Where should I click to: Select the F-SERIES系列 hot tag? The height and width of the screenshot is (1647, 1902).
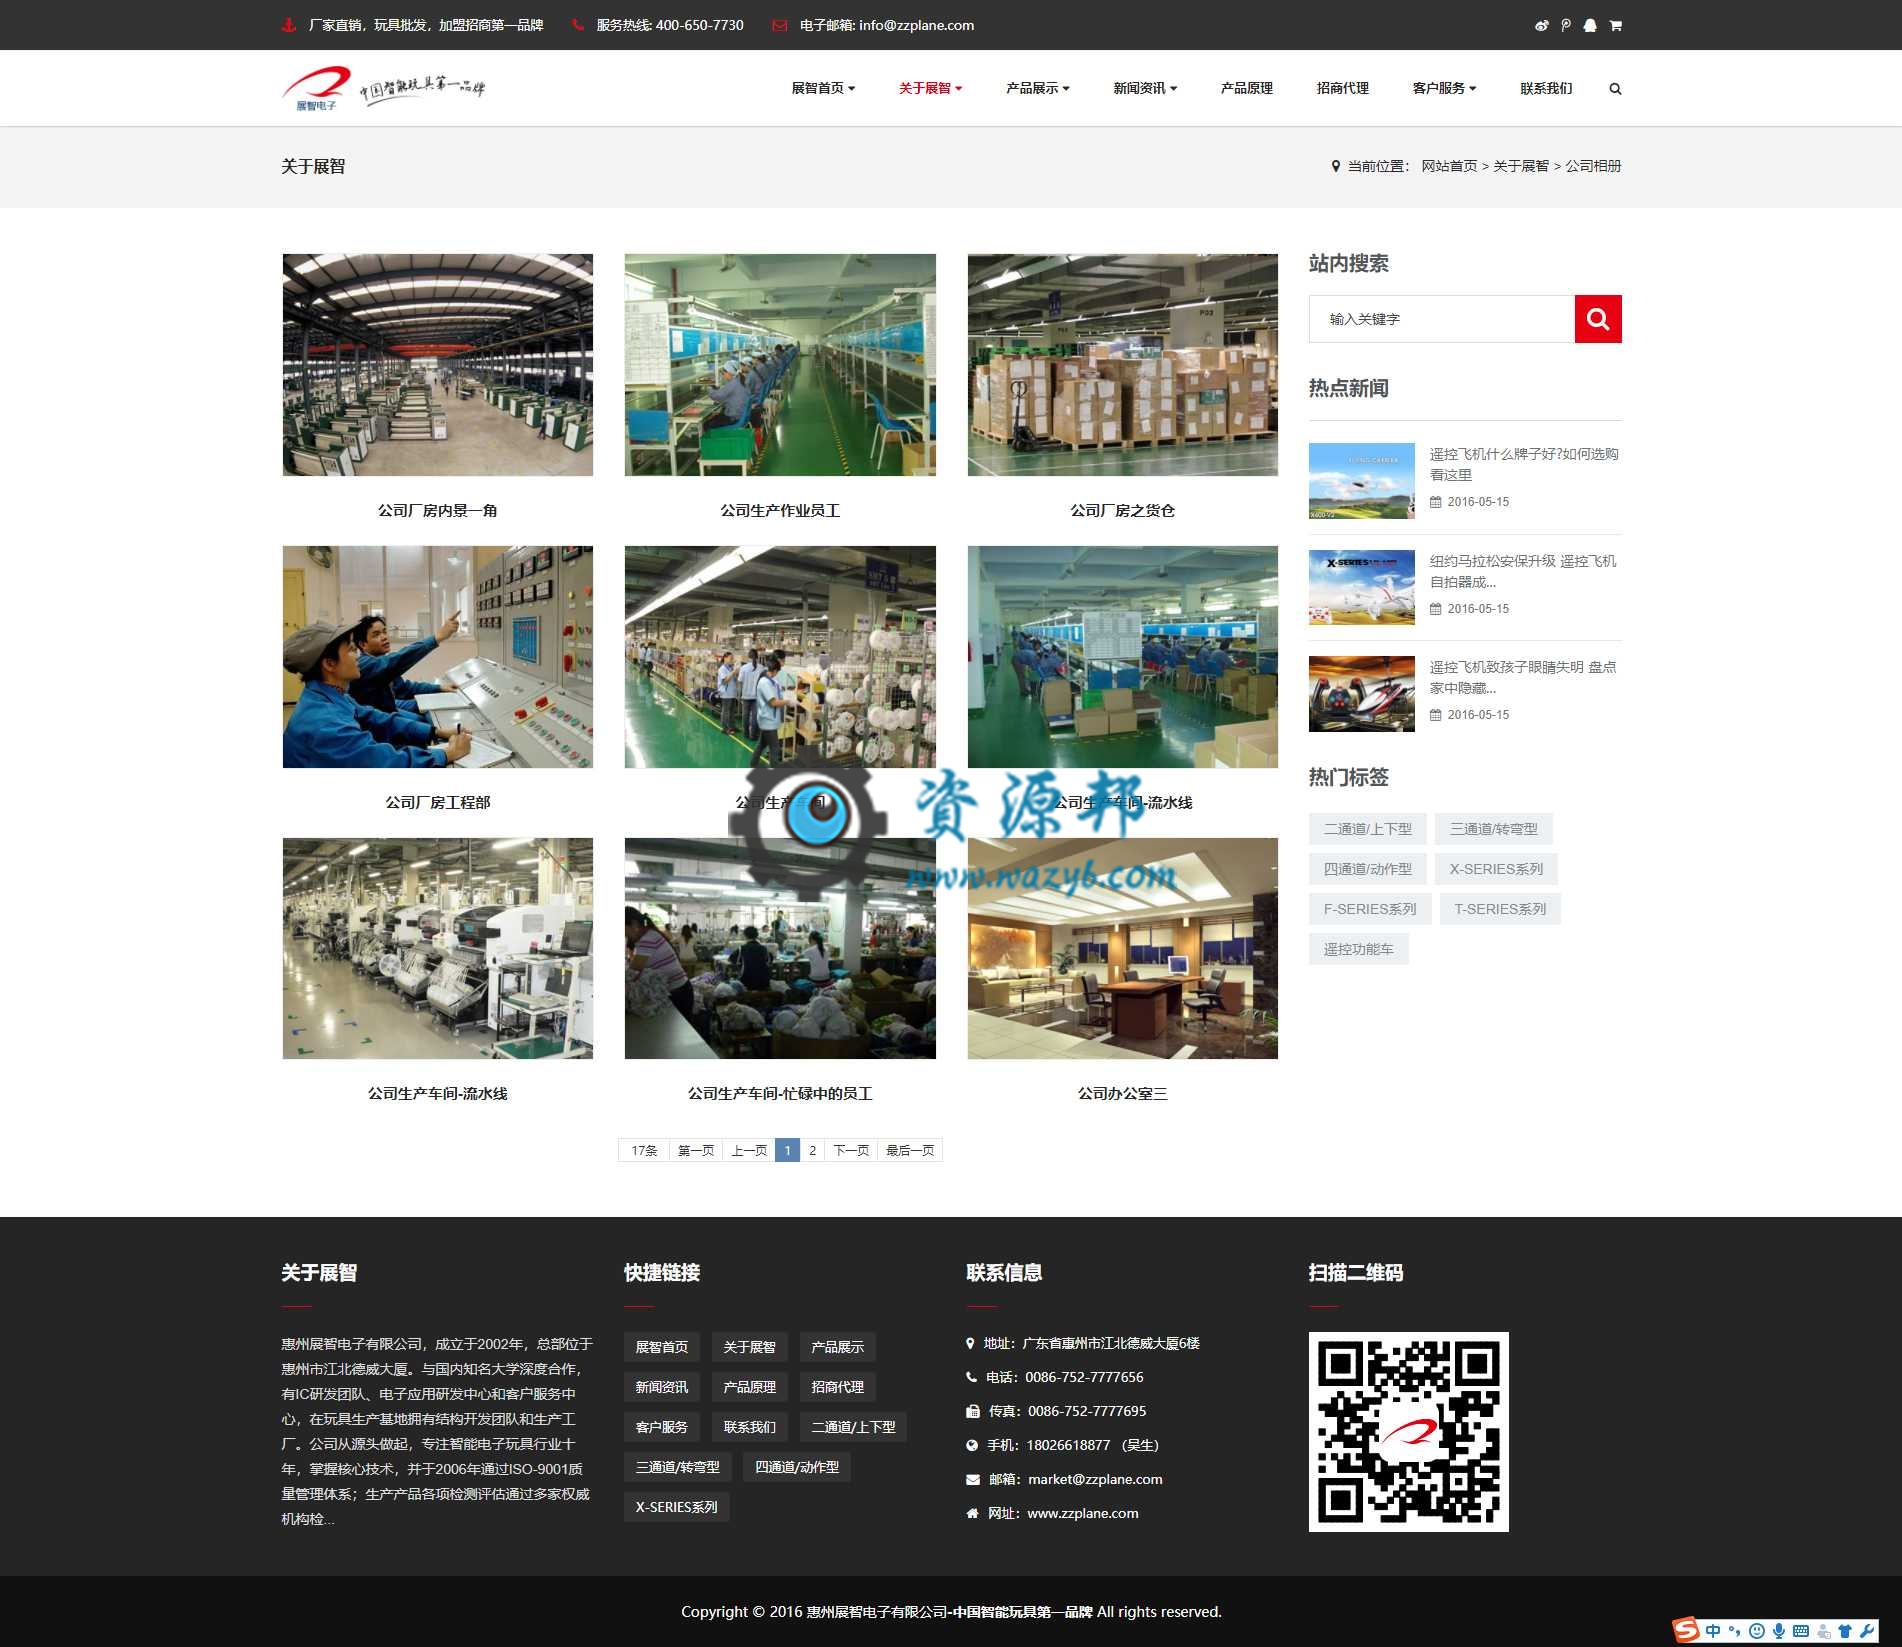click(1370, 909)
